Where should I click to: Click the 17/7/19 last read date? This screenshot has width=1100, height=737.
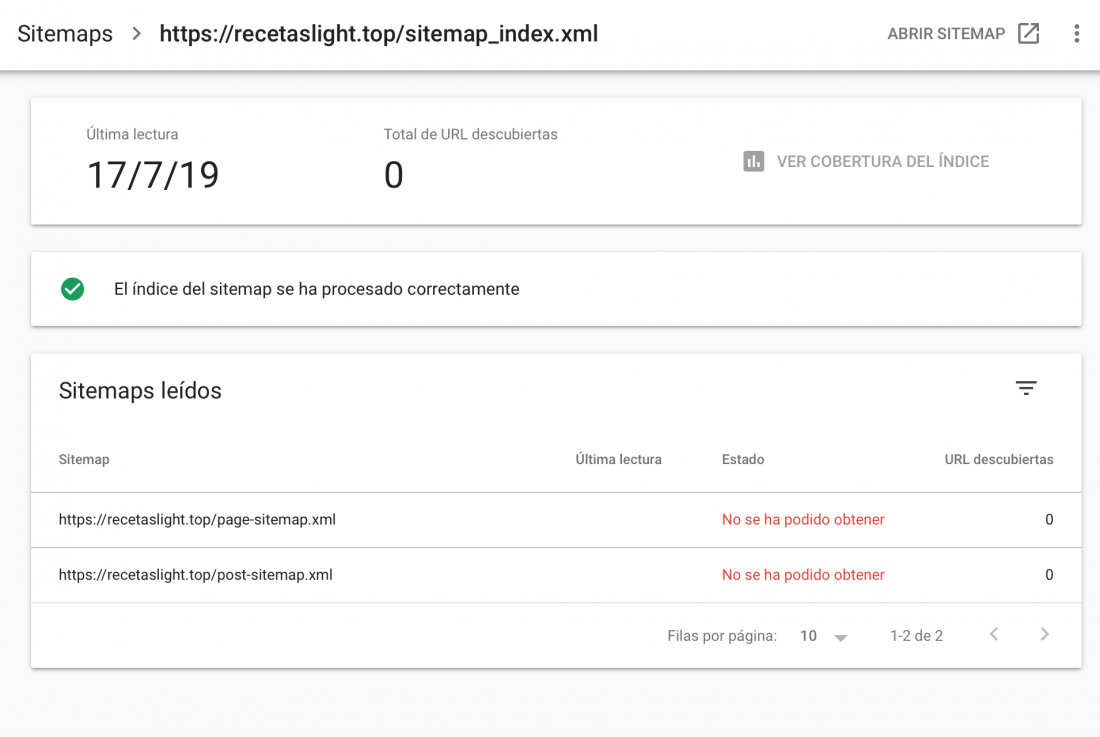(153, 175)
